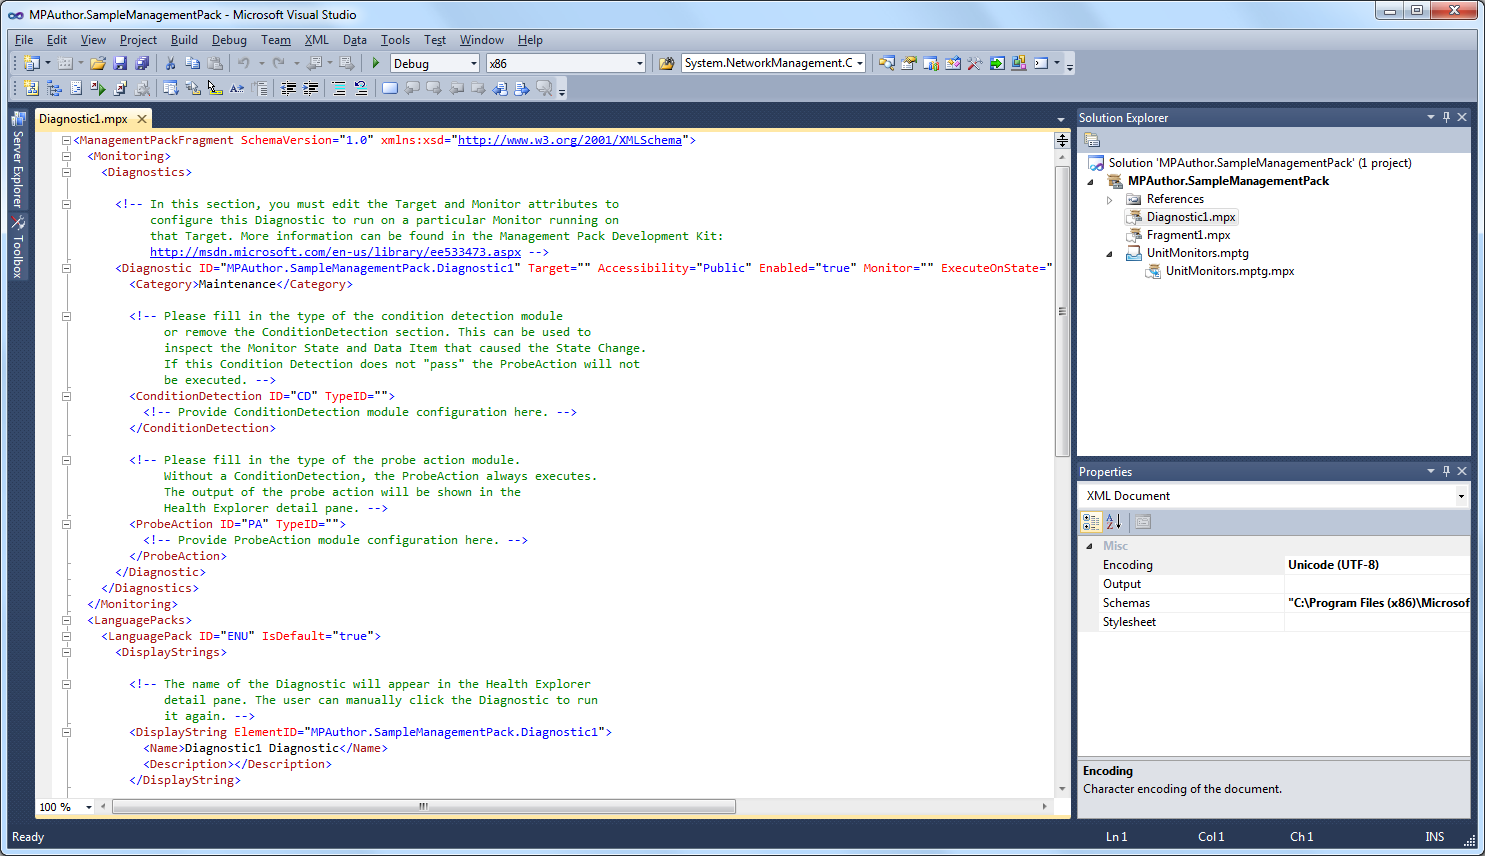
Task: Open the Build menu
Action: click(x=184, y=40)
